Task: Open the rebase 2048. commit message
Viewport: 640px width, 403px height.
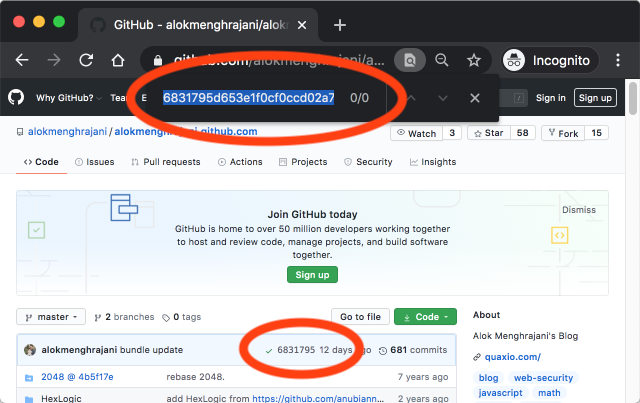Action: click(x=196, y=377)
